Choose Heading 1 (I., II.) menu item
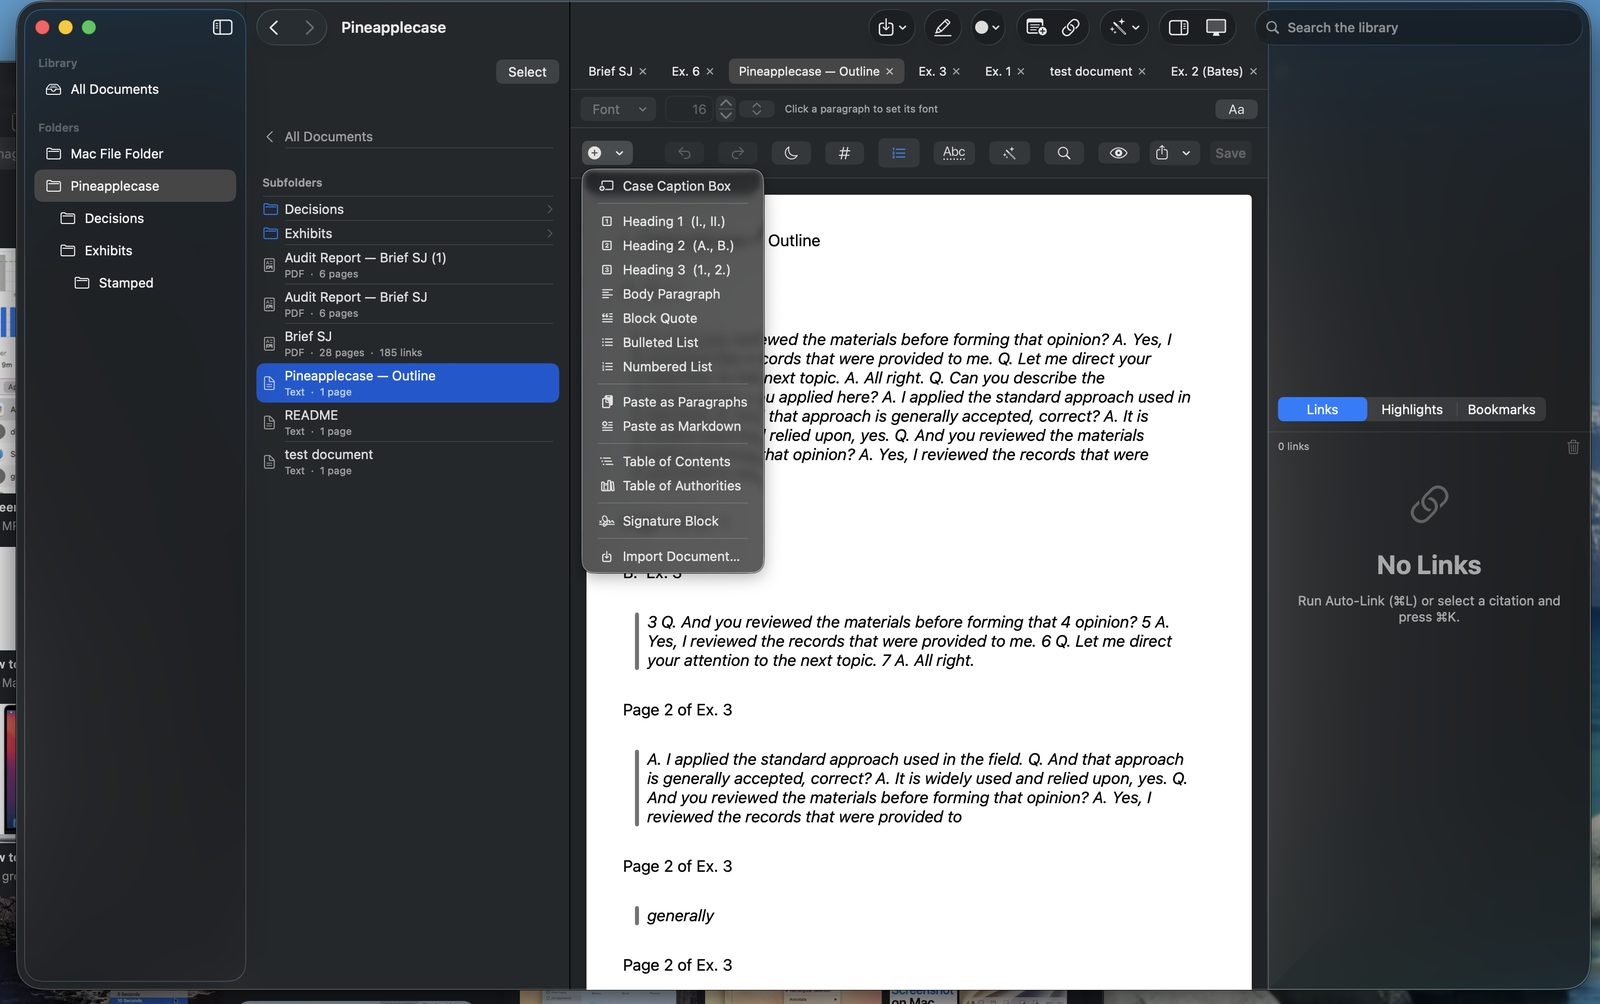The image size is (1600, 1004). [673, 221]
